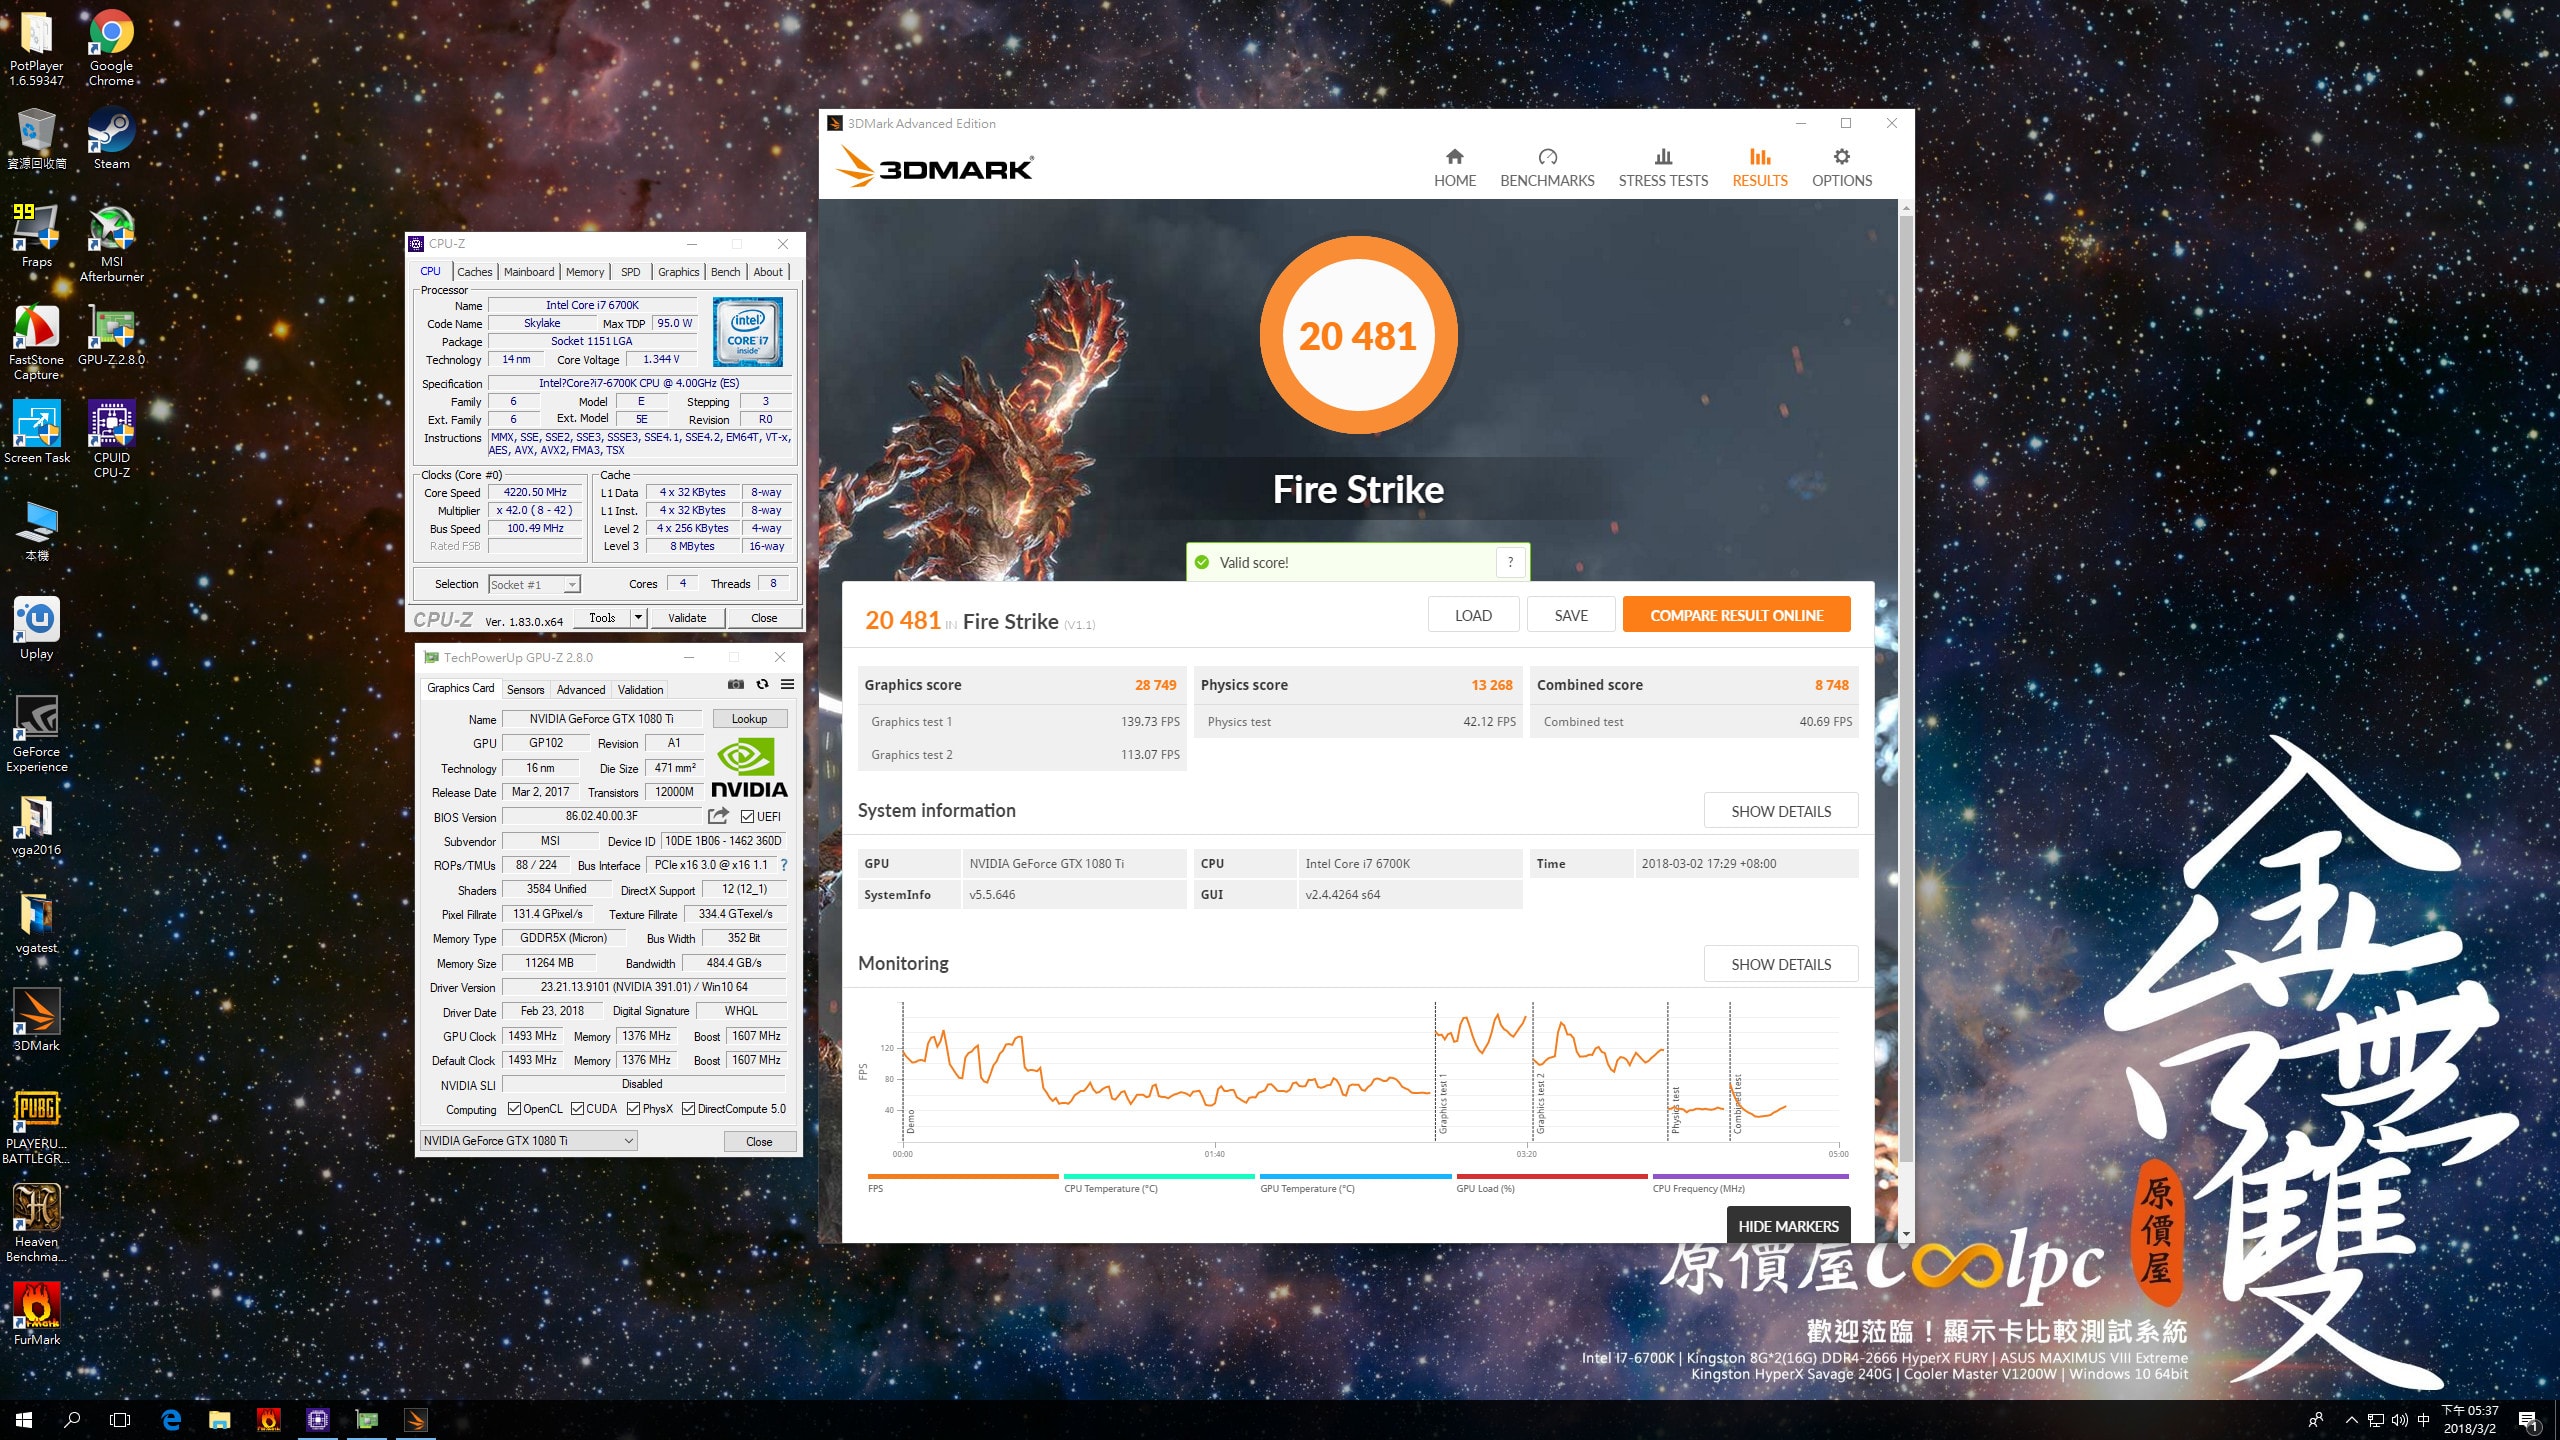The width and height of the screenshot is (2560, 1440).
Task: Select the CPUID CPU-Z desktop icon
Action: pyautogui.click(x=111, y=439)
